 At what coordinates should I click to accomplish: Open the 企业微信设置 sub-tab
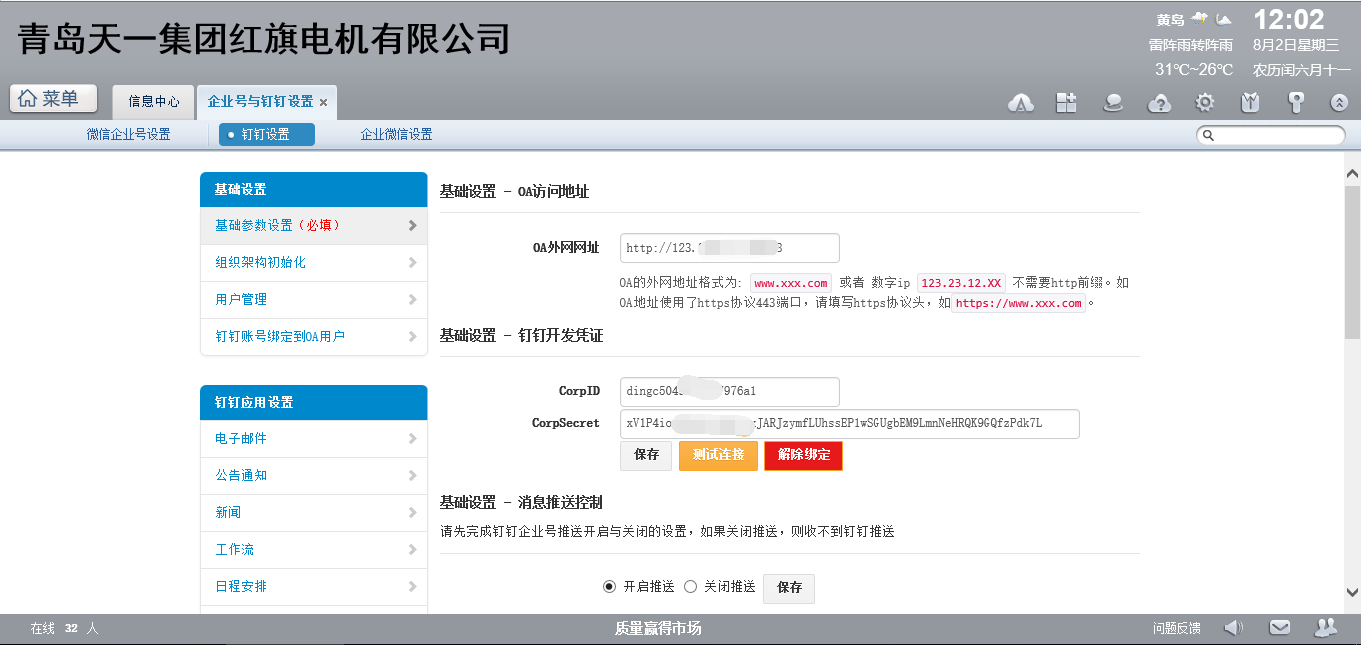pos(396,134)
